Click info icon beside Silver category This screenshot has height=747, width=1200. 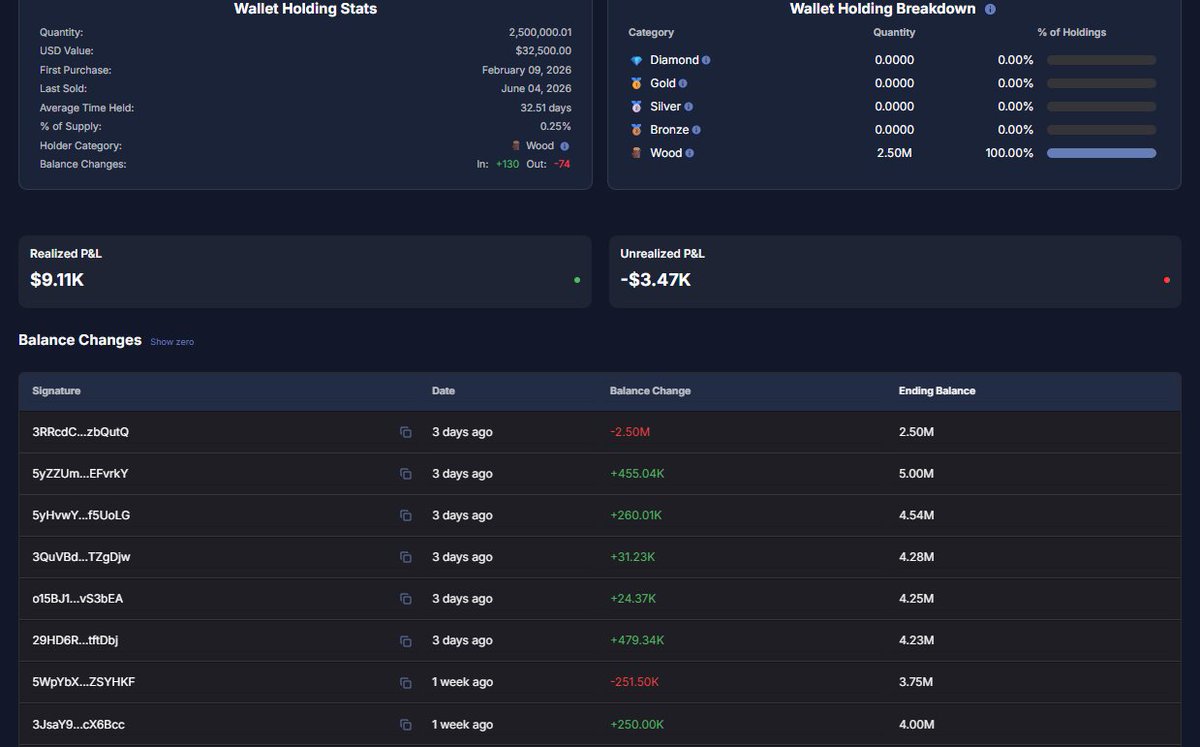[x=689, y=107]
